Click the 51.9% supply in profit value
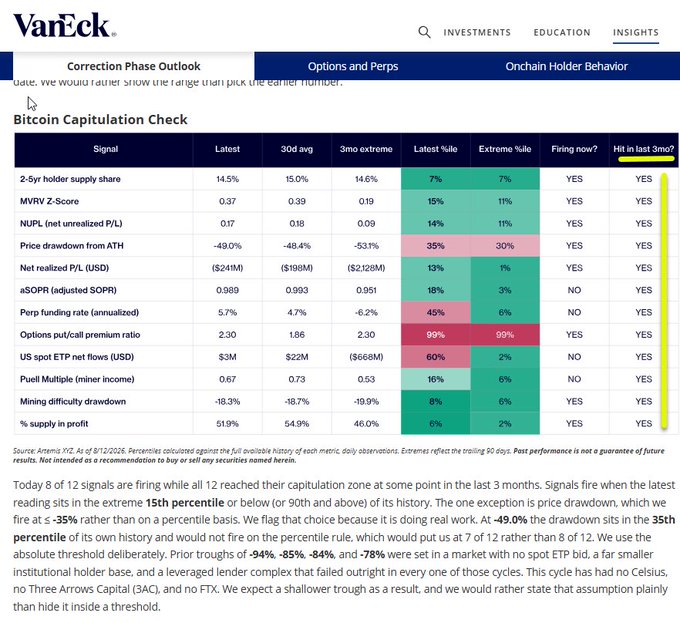 227,424
